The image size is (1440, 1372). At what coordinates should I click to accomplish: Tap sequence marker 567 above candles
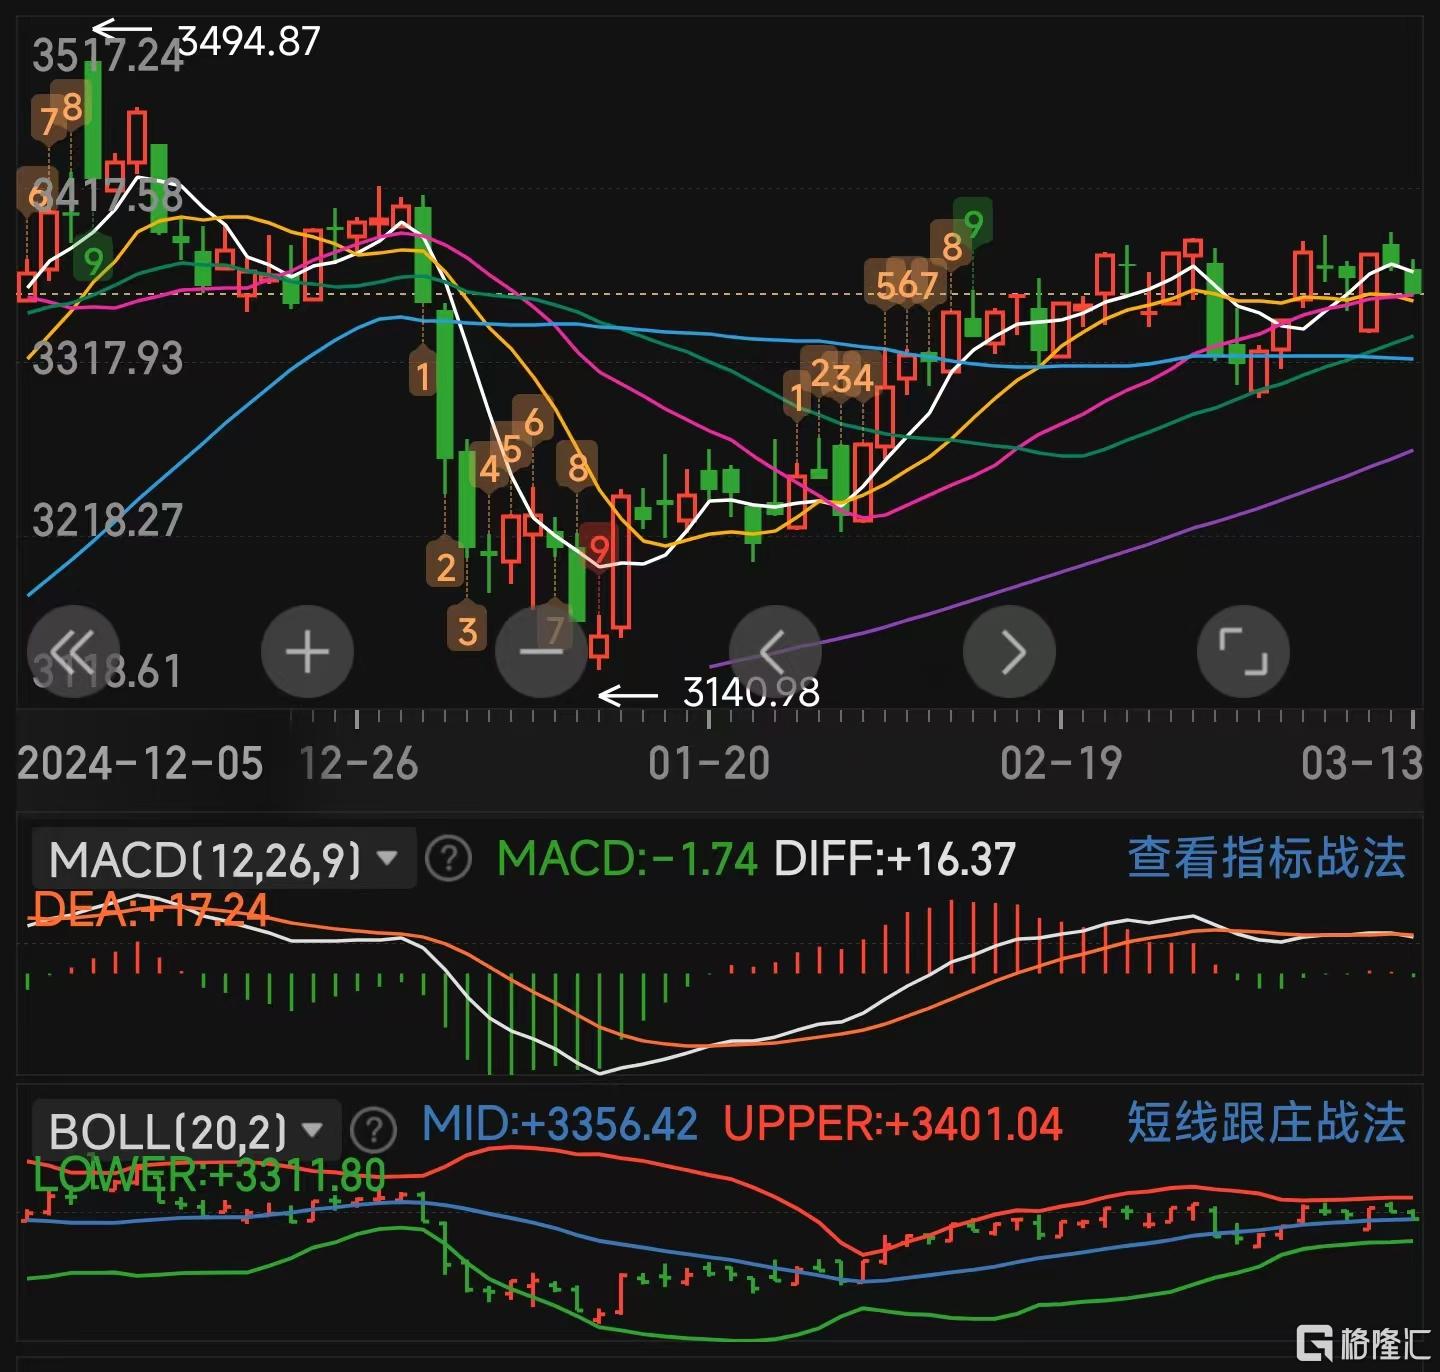906,285
